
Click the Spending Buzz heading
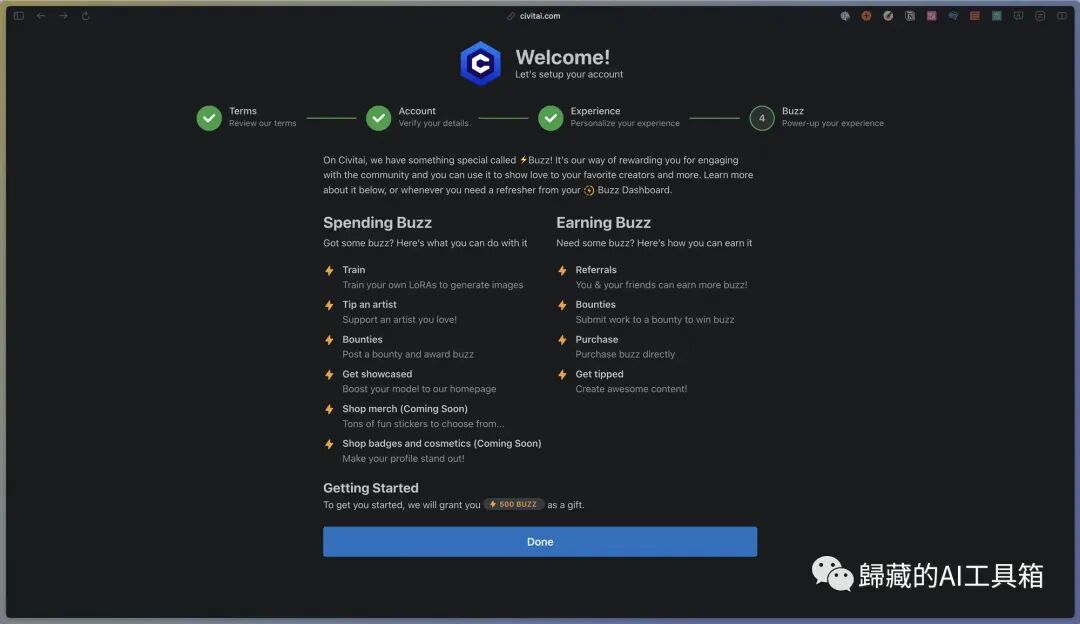(377, 222)
